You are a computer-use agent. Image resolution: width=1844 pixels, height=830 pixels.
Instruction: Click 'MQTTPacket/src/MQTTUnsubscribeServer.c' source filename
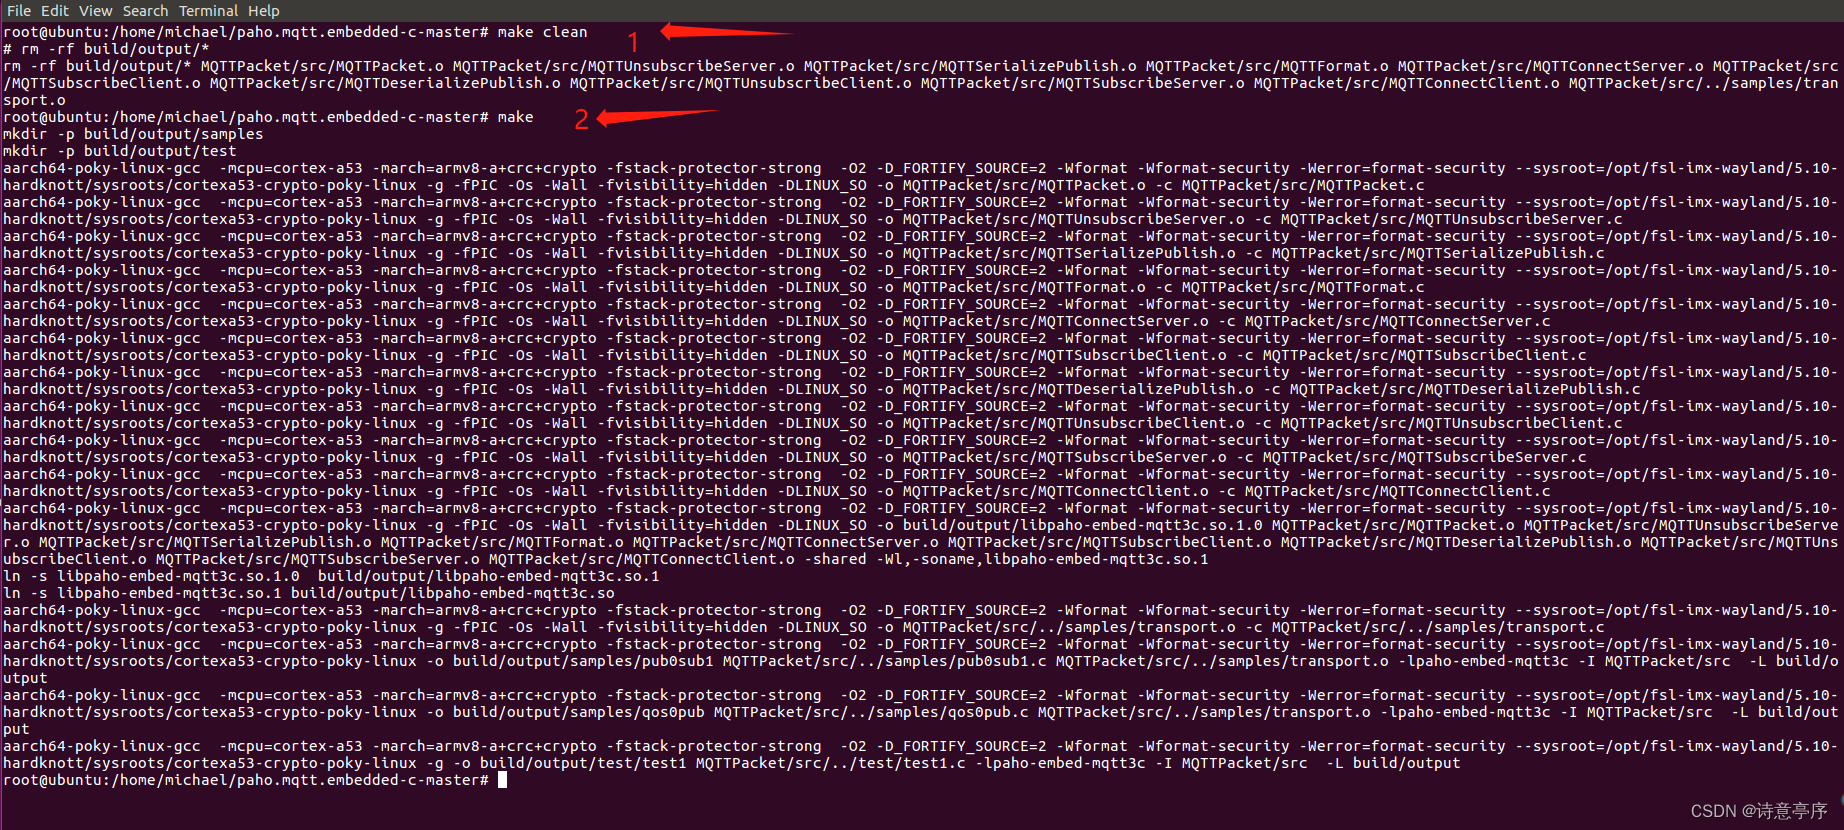click(x=1452, y=219)
